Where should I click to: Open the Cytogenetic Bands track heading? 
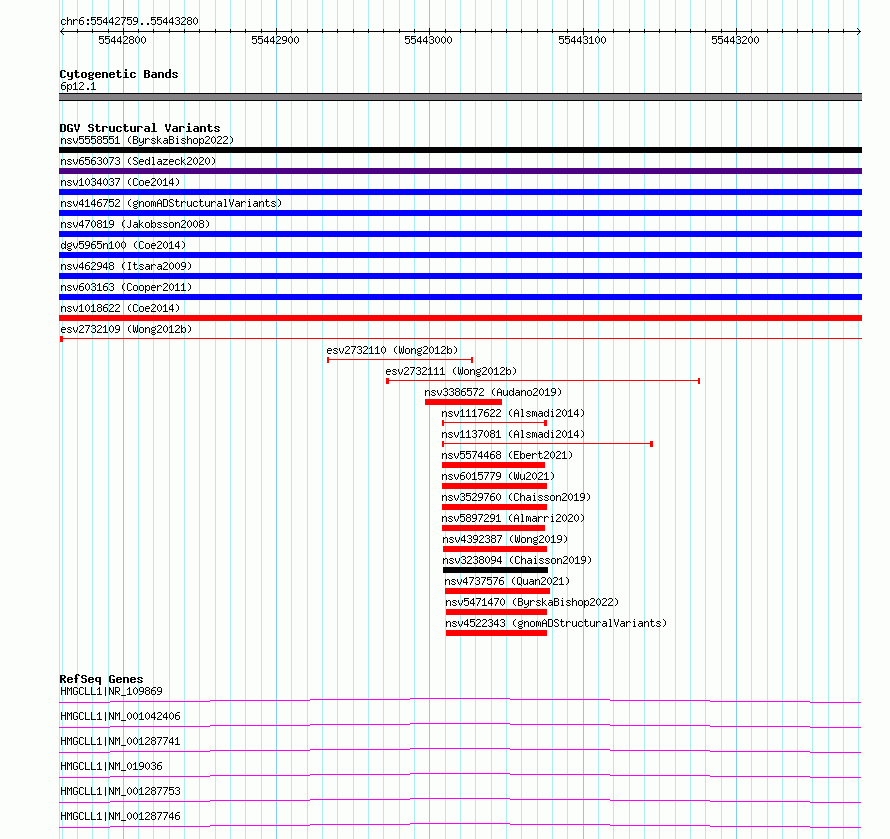click(x=119, y=74)
